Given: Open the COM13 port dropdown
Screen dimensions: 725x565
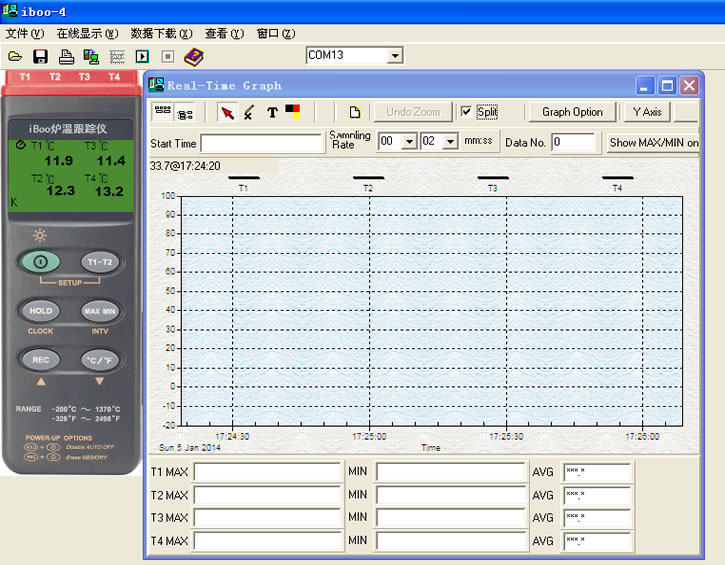Looking at the screenshot, I should pos(395,56).
